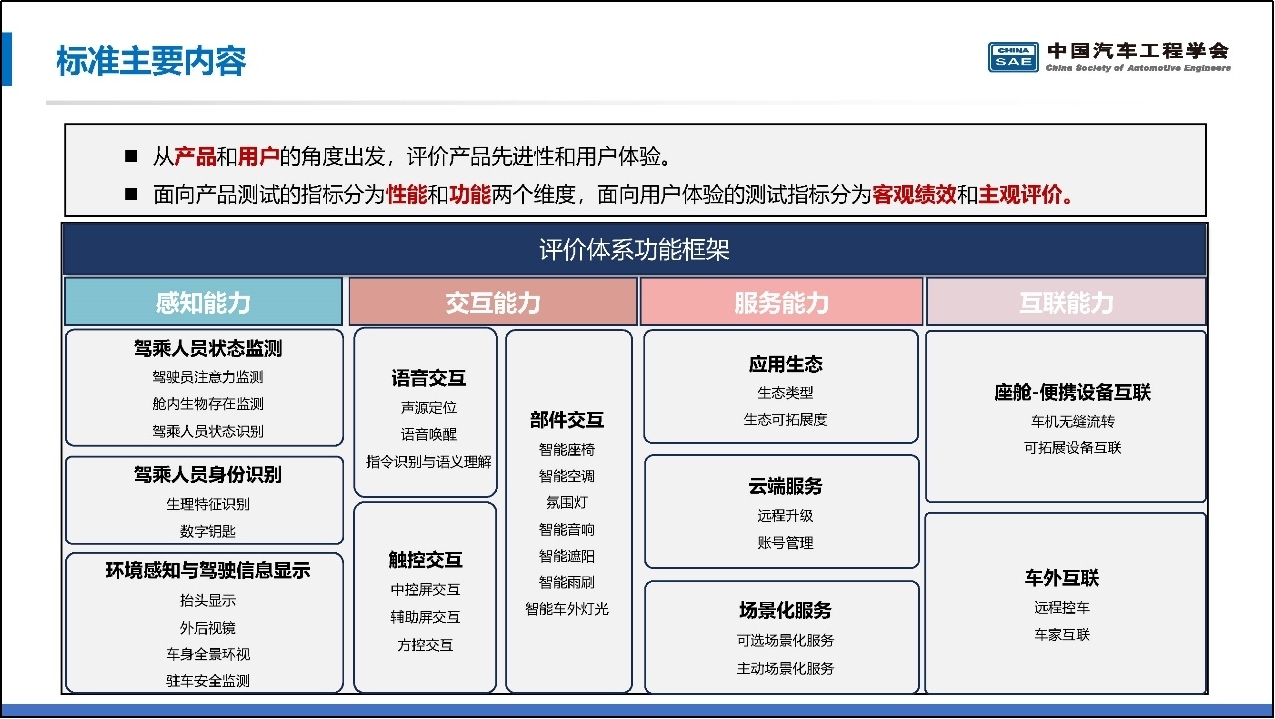Click the 互联能力 column header

(x=1066, y=302)
